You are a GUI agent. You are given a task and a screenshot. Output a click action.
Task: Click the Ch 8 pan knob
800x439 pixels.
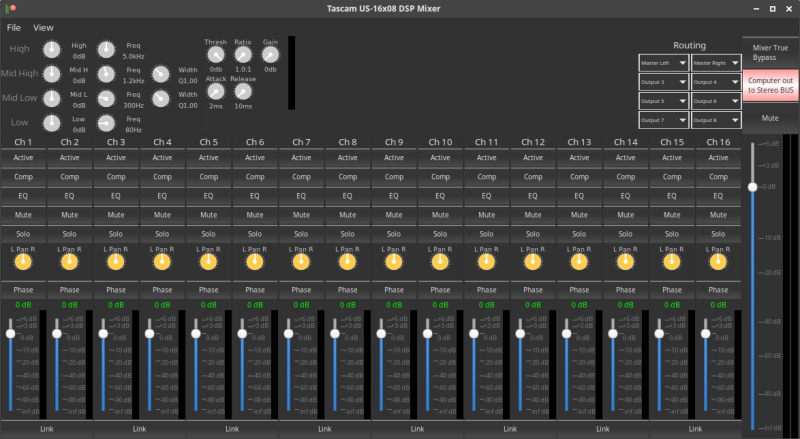pyautogui.click(x=347, y=262)
